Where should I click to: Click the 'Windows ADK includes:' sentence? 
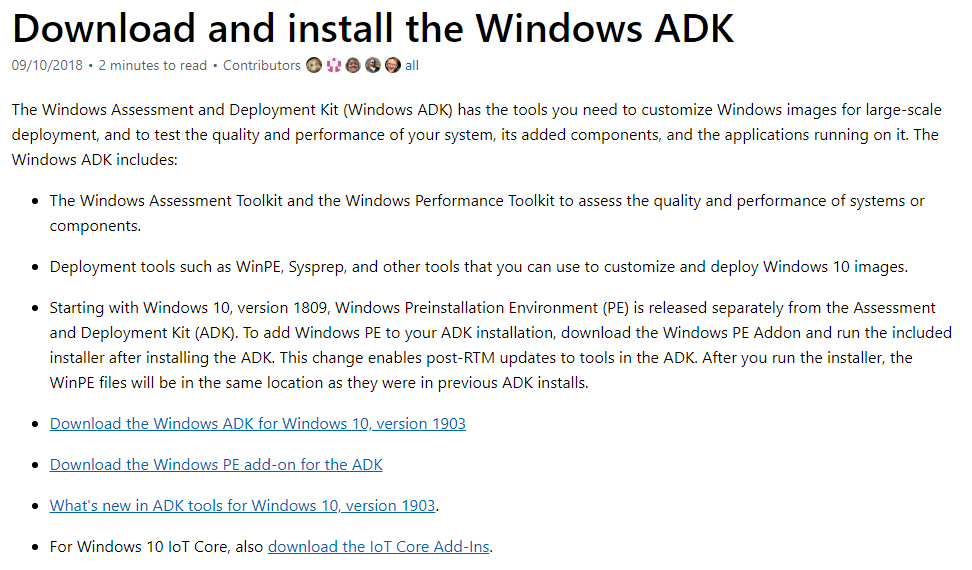(94, 160)
